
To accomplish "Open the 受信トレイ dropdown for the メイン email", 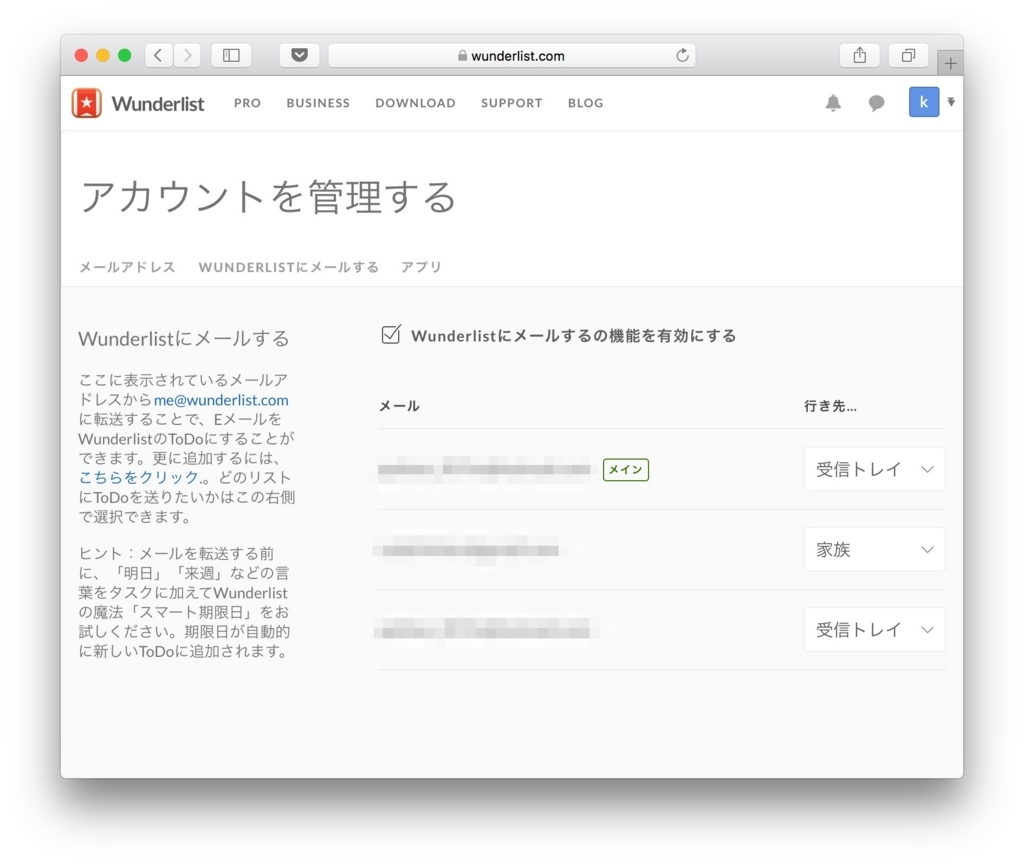I will (874, 469).
